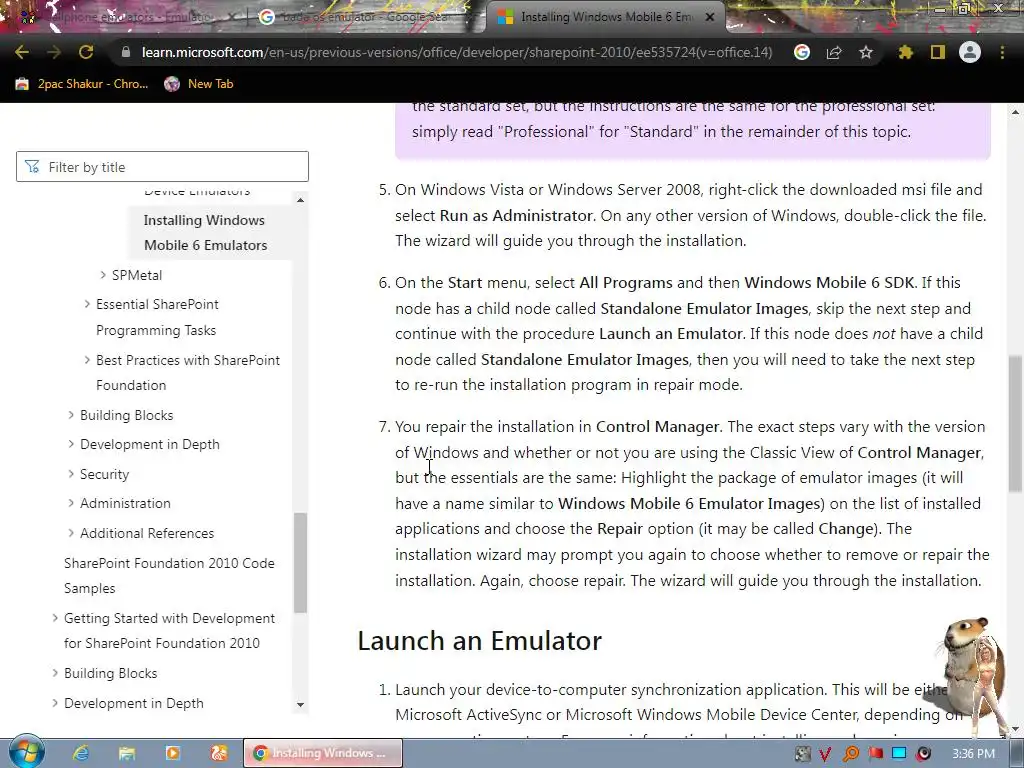Screen dimensions: 1024x768
Task: Switch to Google Search tab
Action: pos(364,17)
